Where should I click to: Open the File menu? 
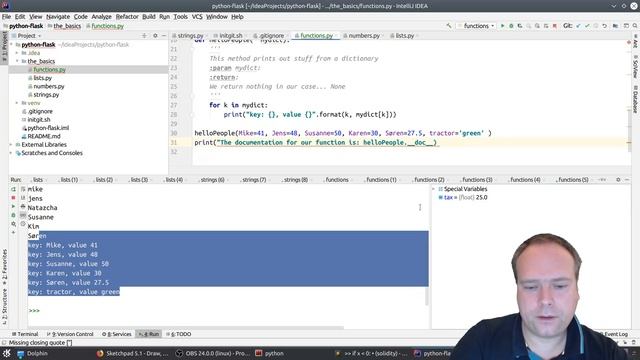click(6, 17)
